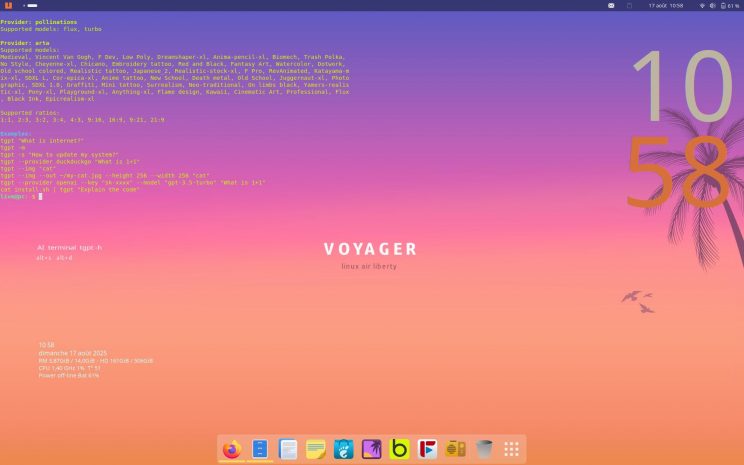Click the terminal prompt cursor line
744x465 pixels.
tap(21, 196)
